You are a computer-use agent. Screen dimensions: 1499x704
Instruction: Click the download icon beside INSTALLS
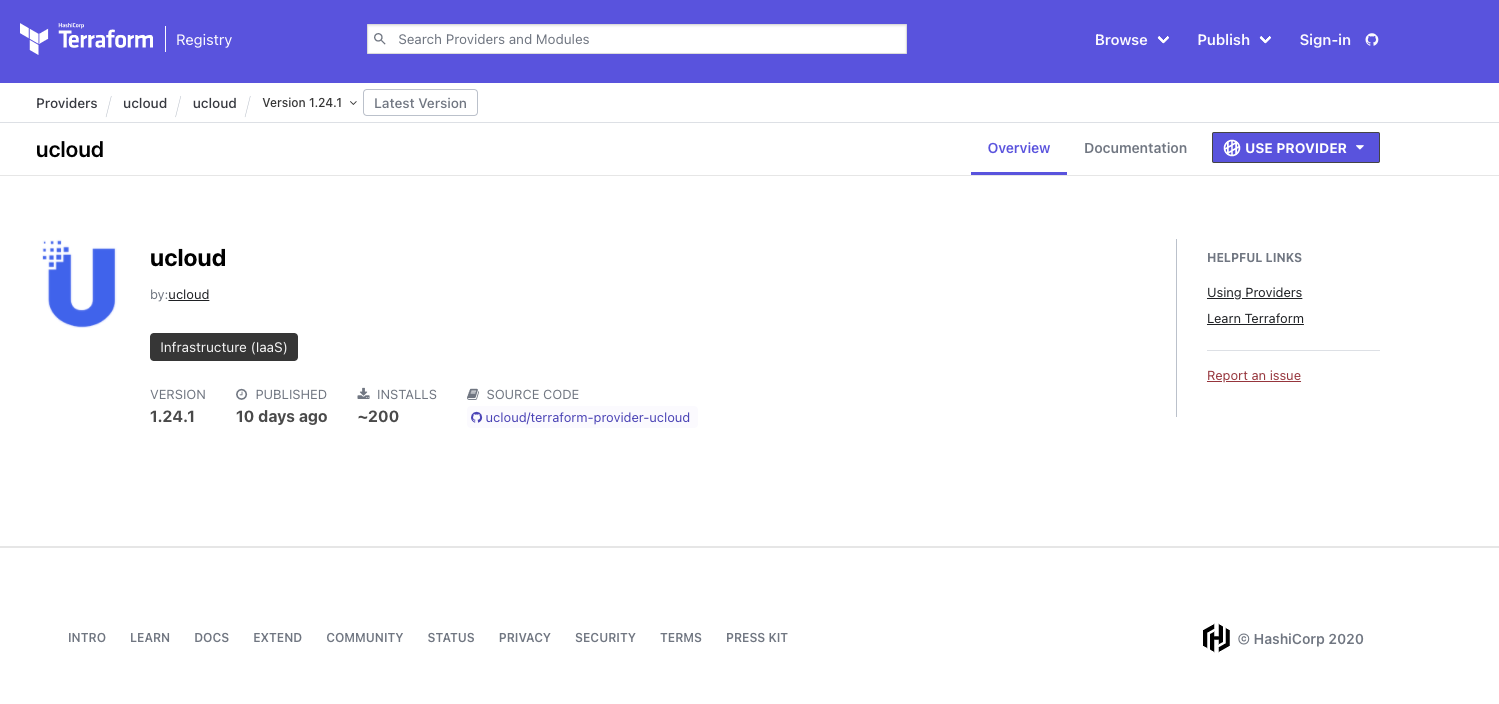(363, 395)
